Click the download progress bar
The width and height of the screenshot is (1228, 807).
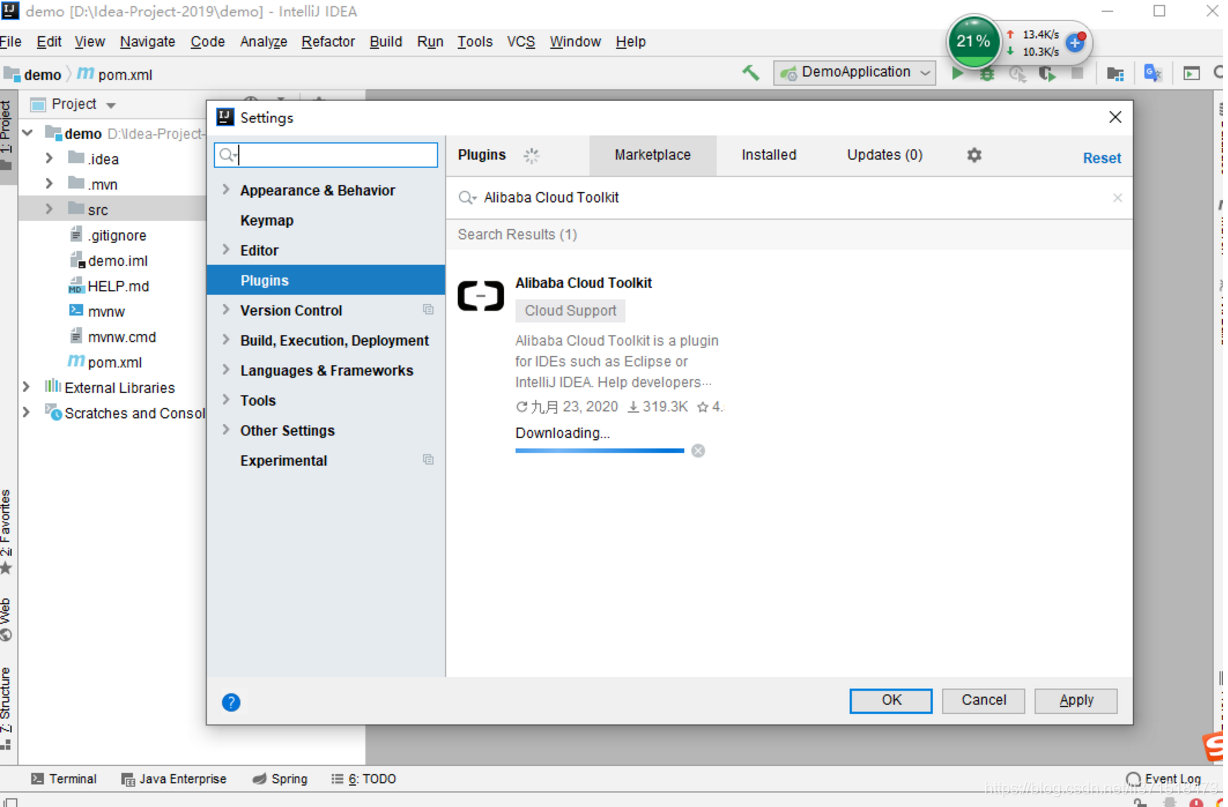click(x=600, y=451)
